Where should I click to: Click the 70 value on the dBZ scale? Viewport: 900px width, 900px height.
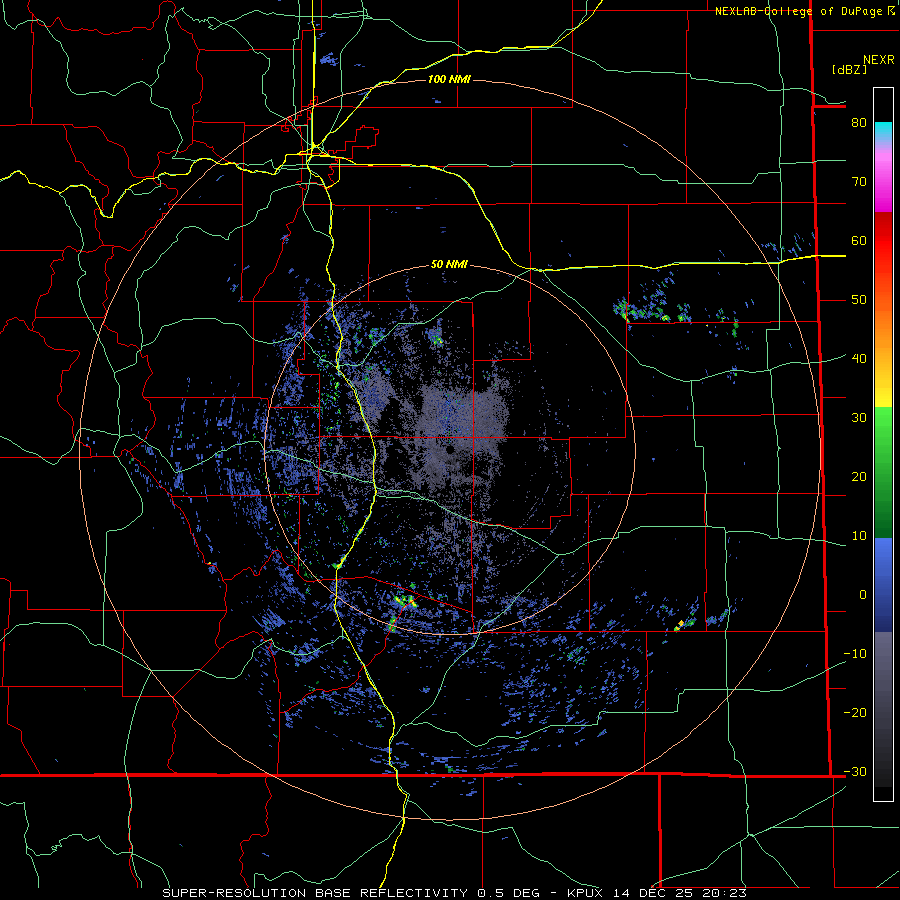(859, 181)
